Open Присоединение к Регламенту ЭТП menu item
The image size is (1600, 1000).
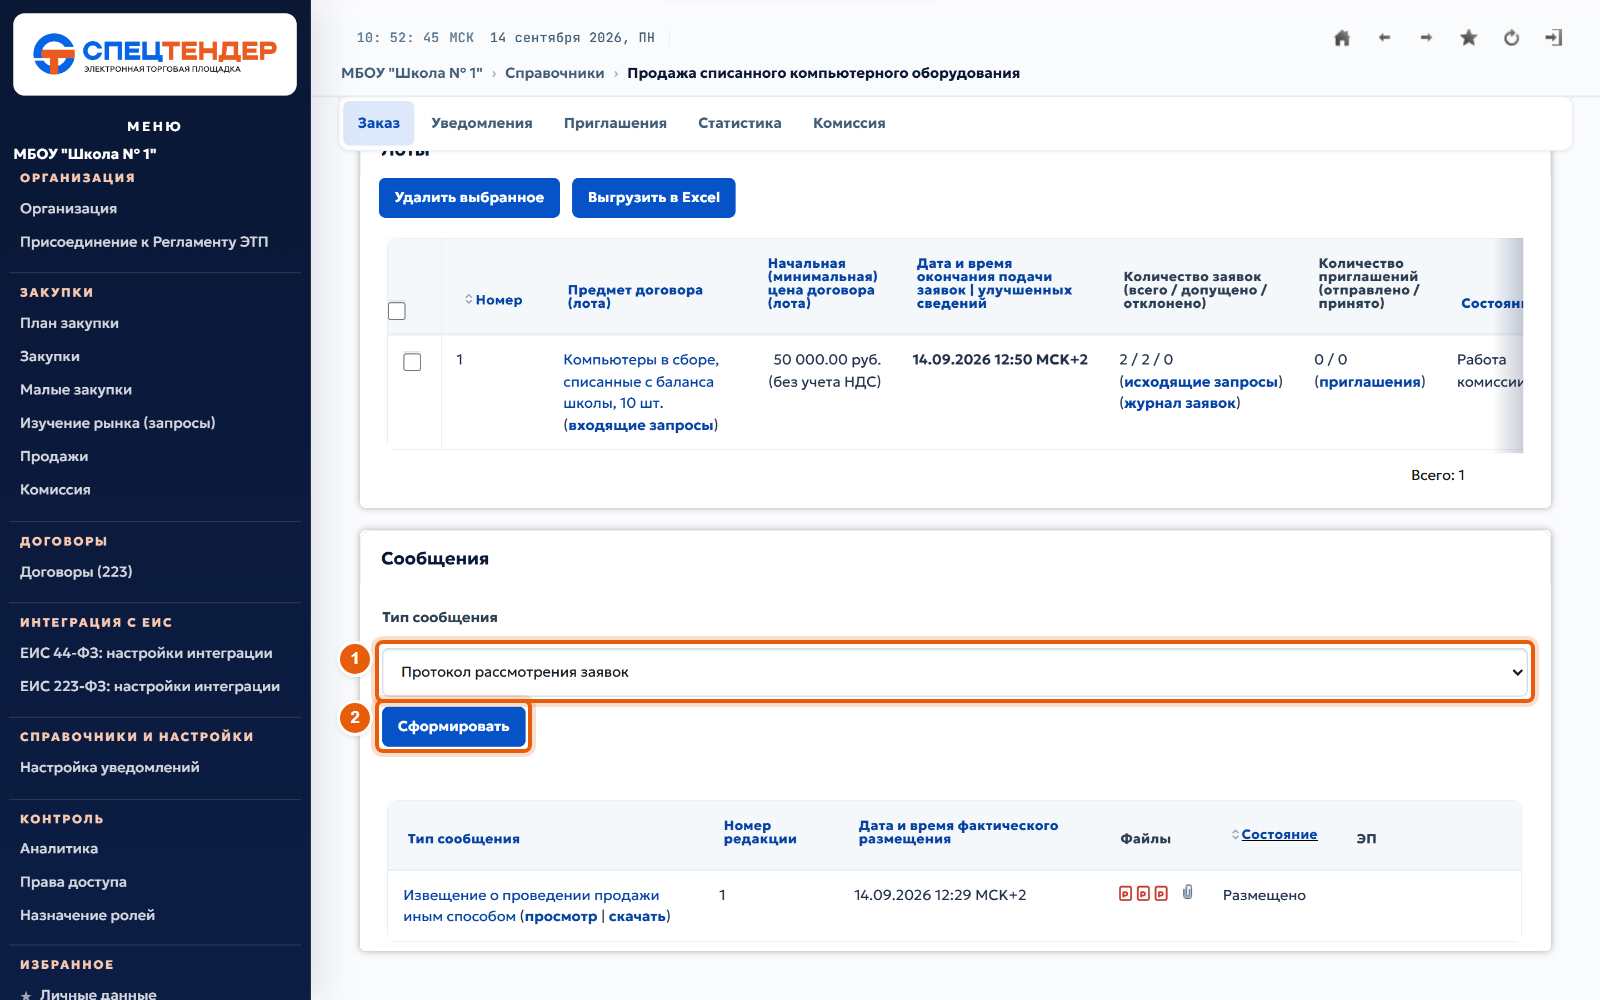click(x=144, y=241)
